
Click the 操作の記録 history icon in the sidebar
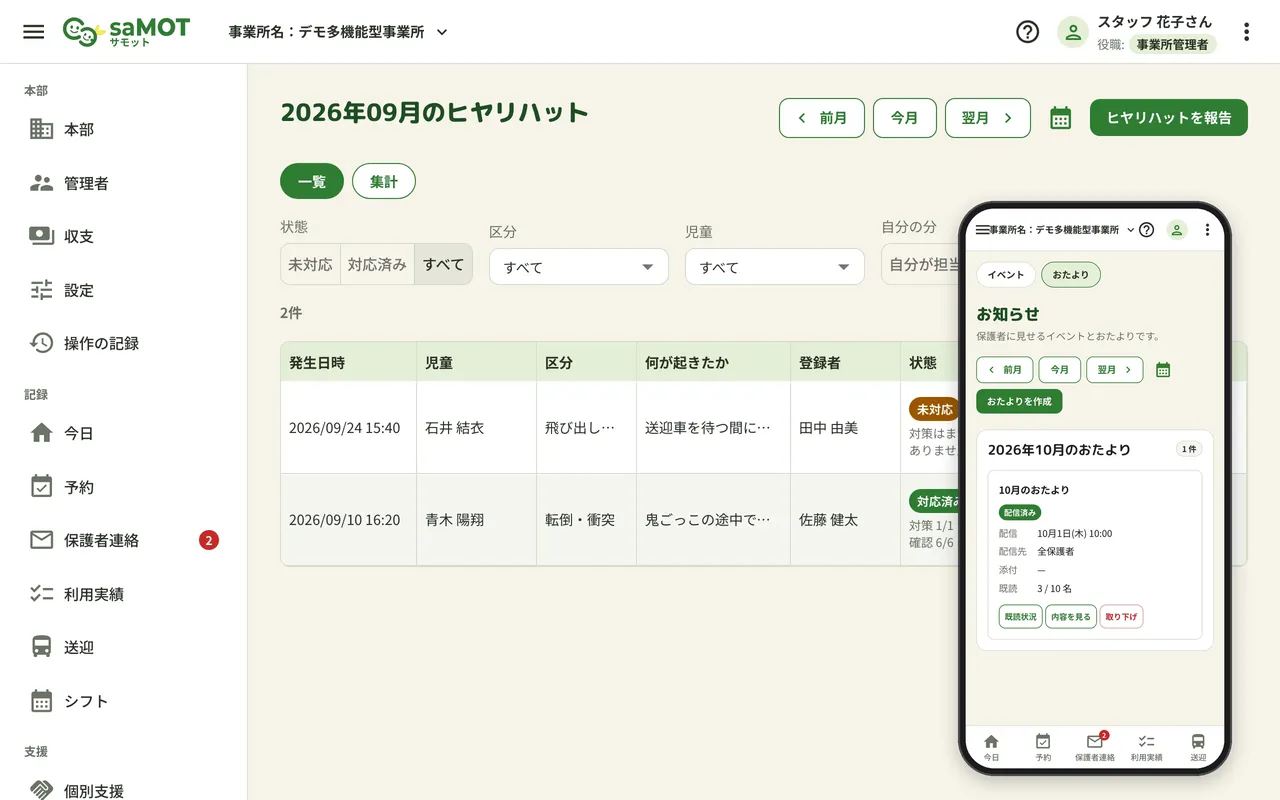pyautogui.click(x=41, y=343)
